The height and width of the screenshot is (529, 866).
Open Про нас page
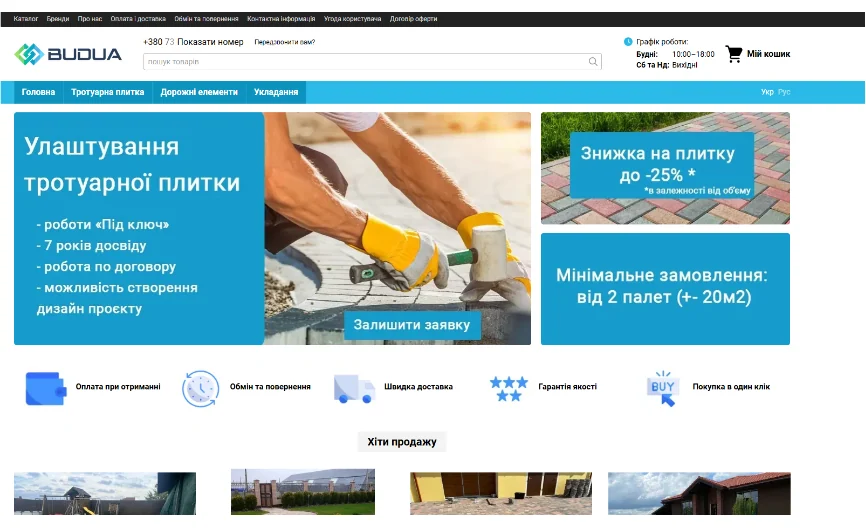click(x=89, y=19)
